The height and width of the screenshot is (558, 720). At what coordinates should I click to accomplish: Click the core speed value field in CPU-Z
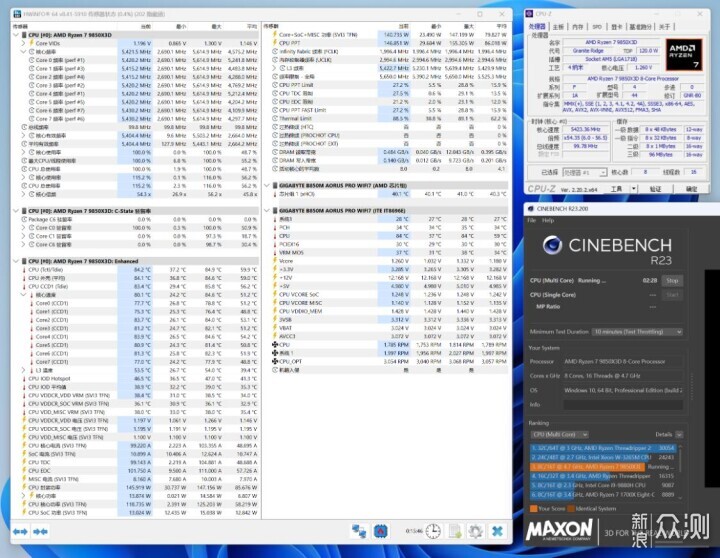585,130
